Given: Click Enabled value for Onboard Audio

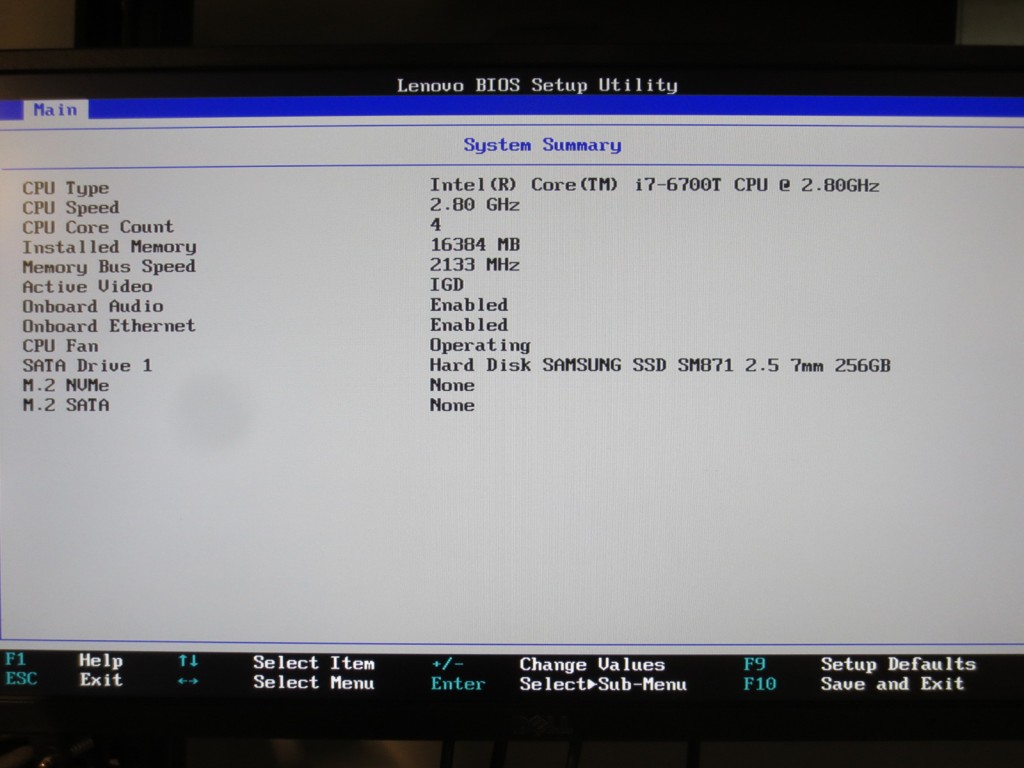Looking at the screenshot, I should point(469,305).
